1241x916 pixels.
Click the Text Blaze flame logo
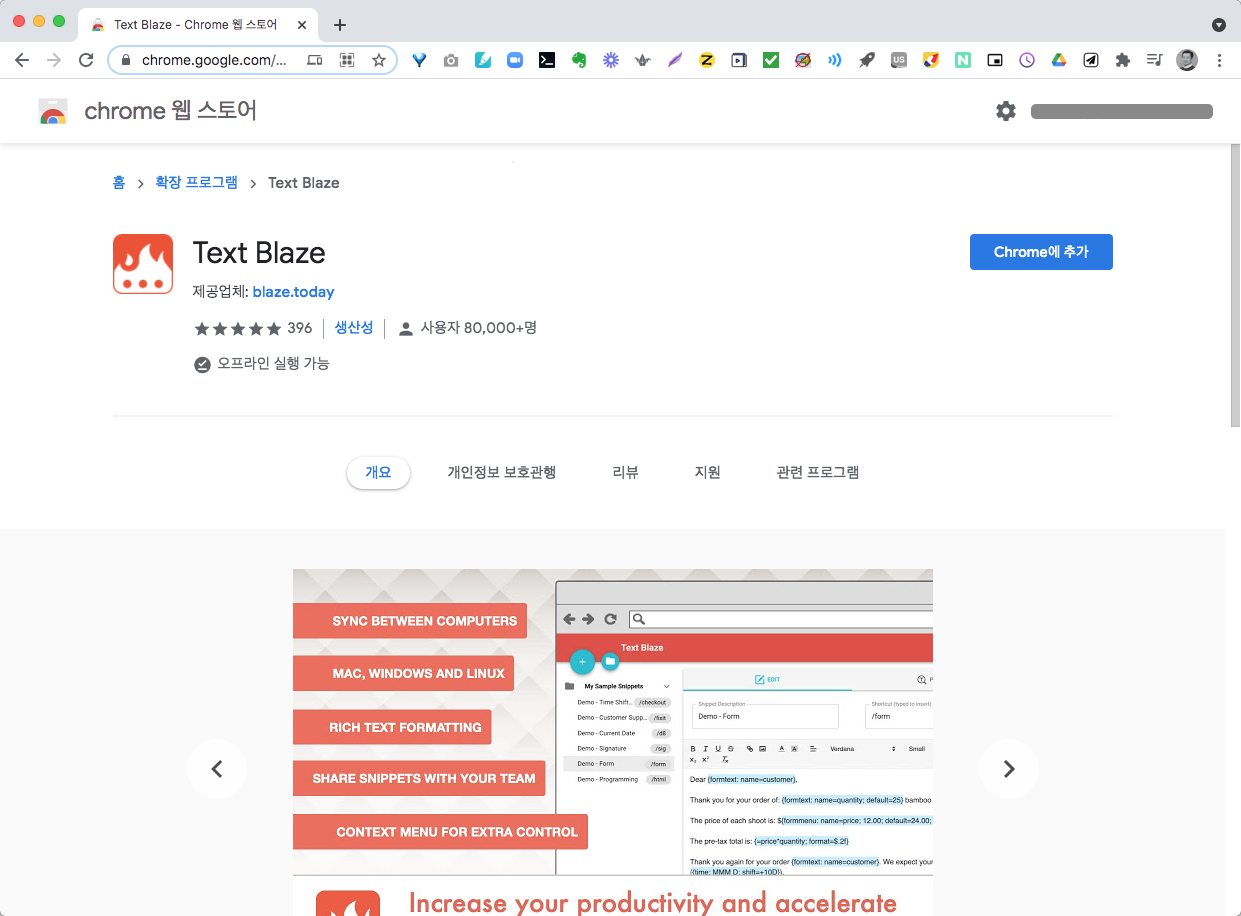pos(143,264)
